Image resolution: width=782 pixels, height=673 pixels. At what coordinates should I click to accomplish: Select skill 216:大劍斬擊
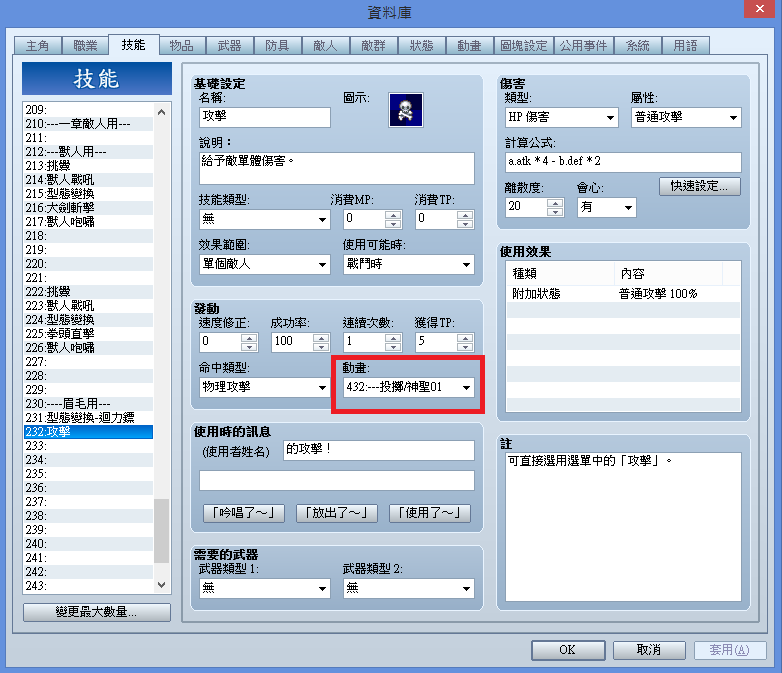tap(89, 208)
